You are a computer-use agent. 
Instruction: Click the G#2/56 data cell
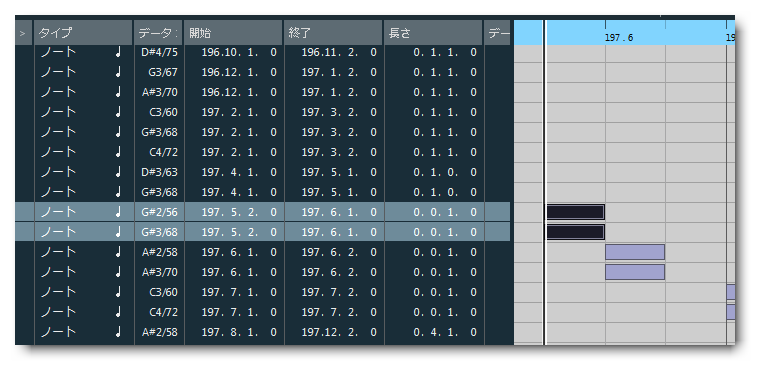coord(159,212)
